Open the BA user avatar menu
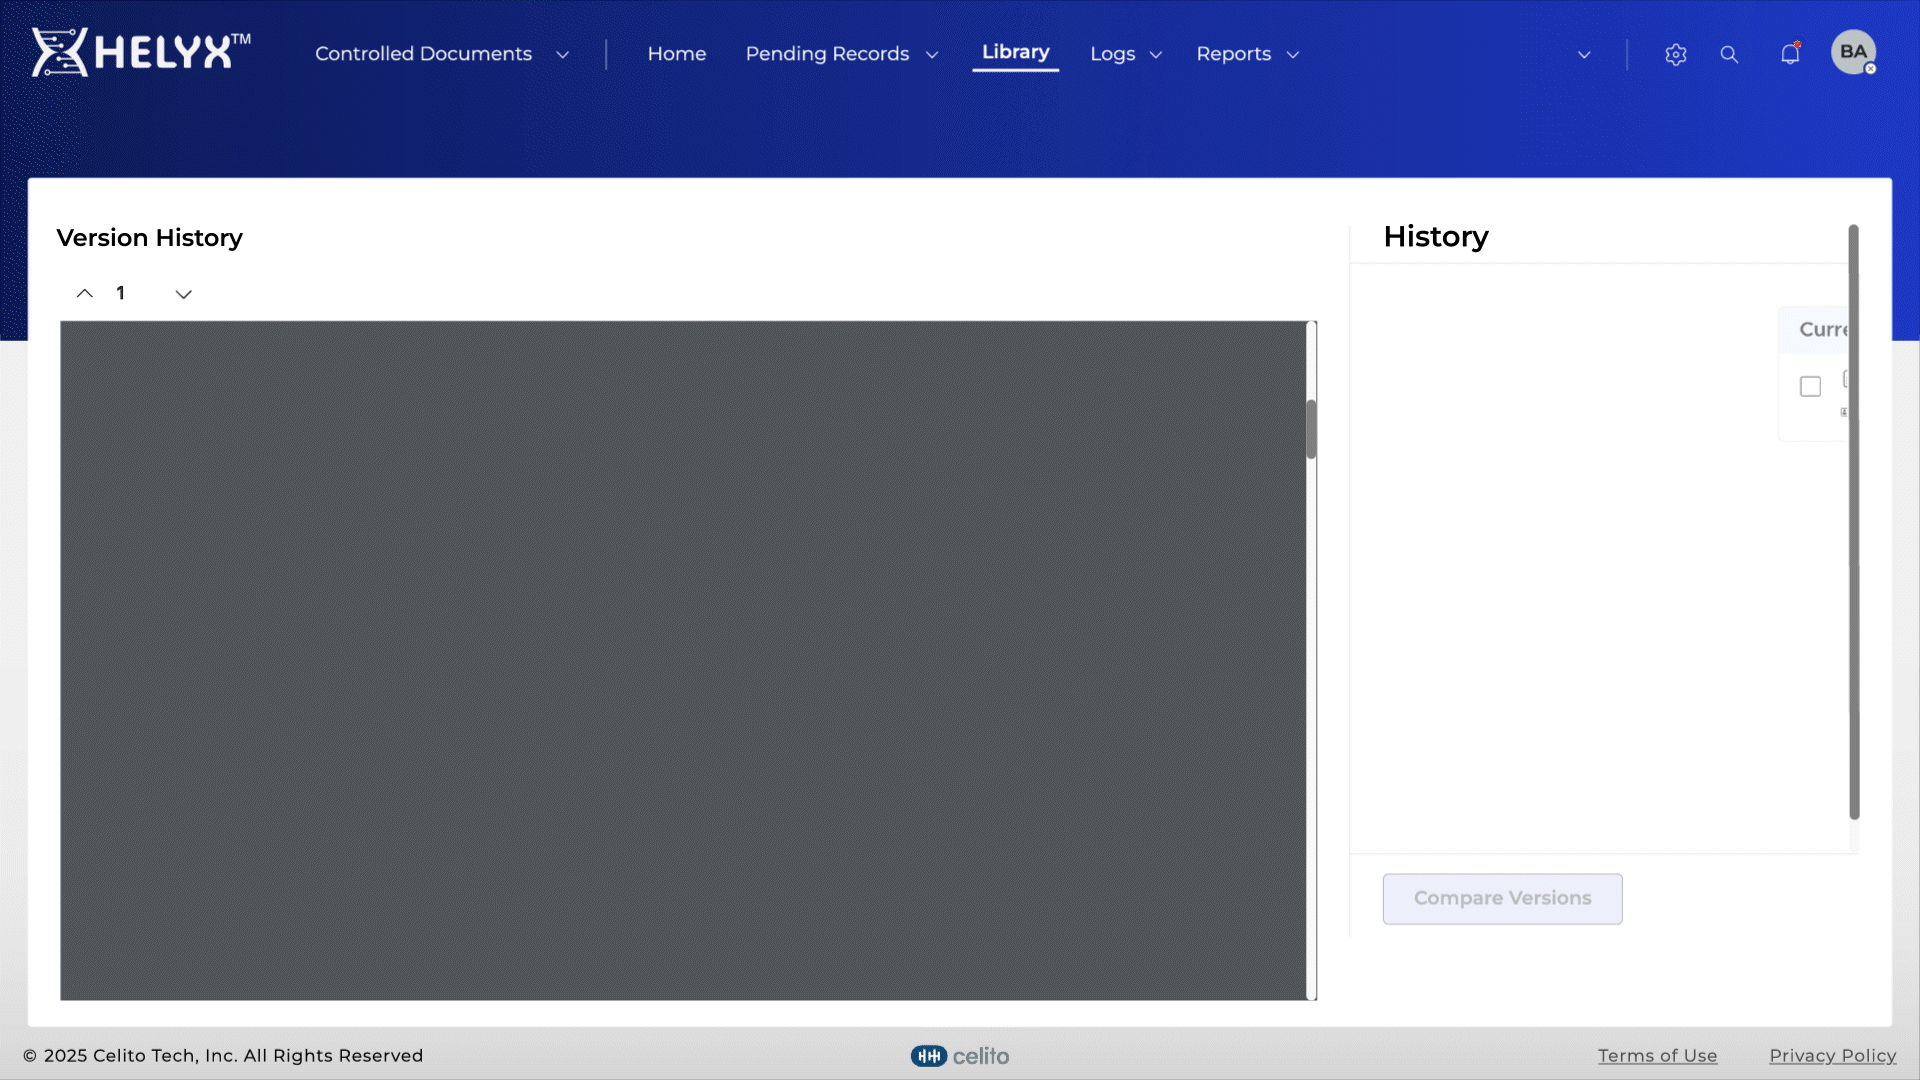Image resolution: width=1920 pixels, height=1080 pixels. (x=1853, y=52)
